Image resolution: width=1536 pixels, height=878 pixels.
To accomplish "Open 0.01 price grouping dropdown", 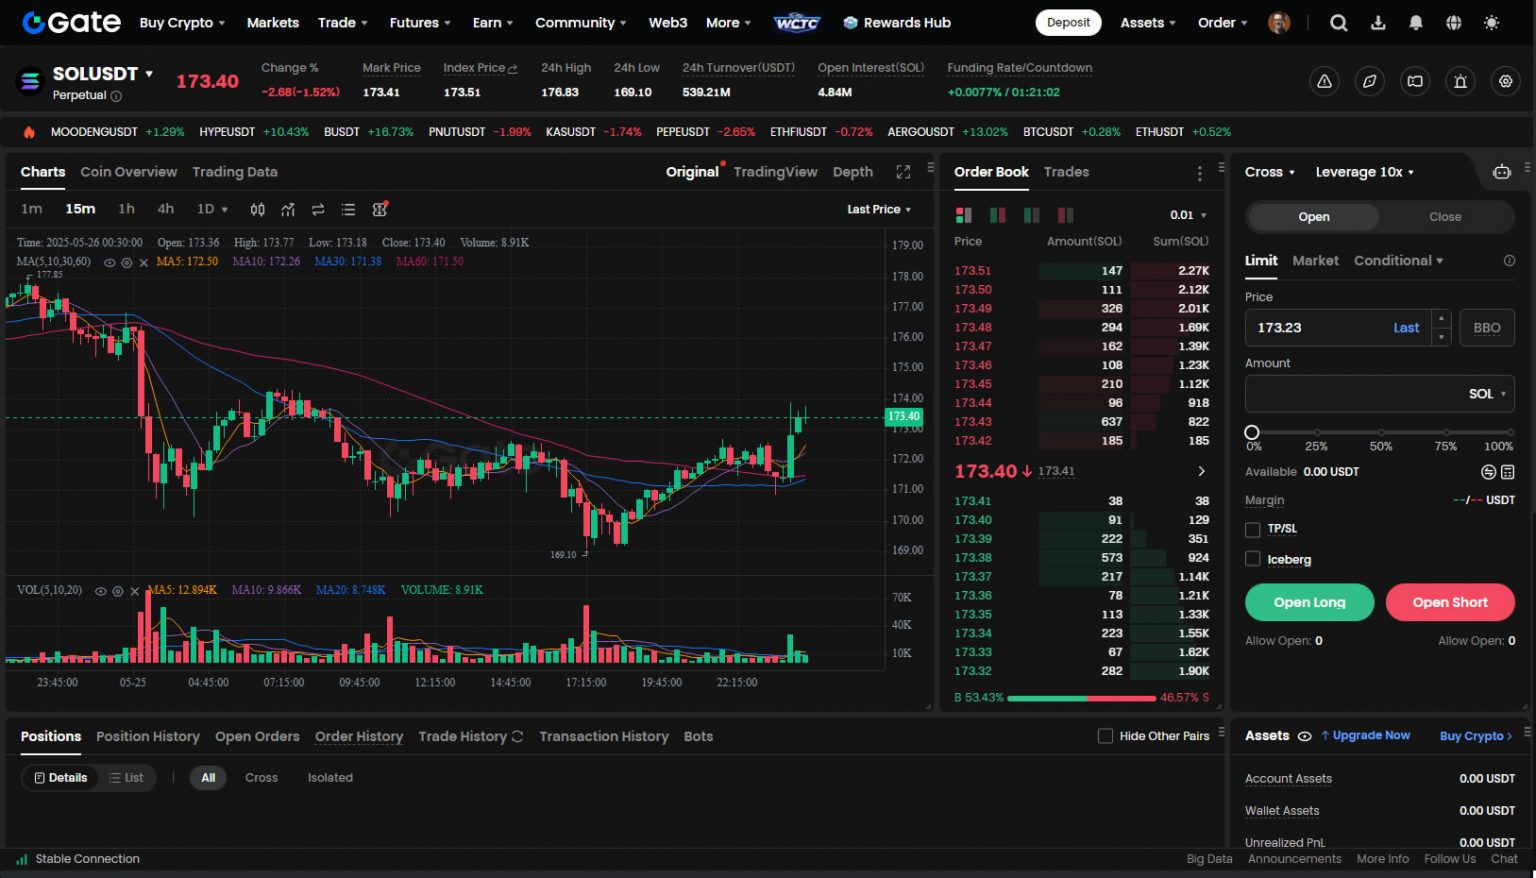I will click(x=1188, y=215).
